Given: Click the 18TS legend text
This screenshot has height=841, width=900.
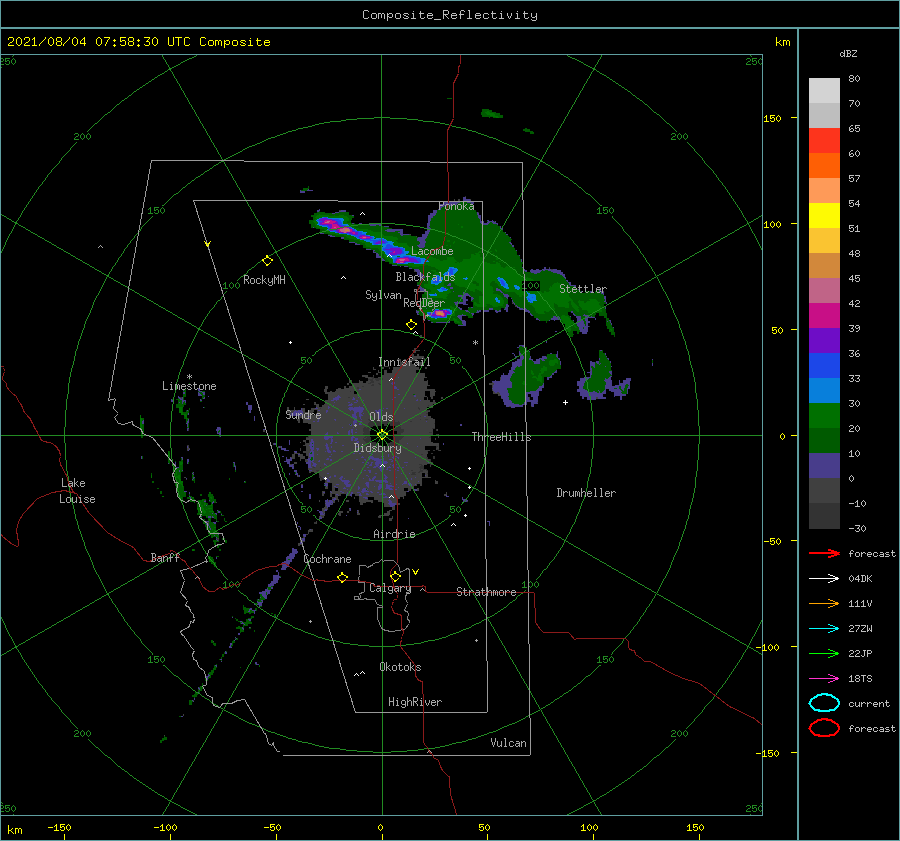Looking at the screenshot, I should pos(860,679).
